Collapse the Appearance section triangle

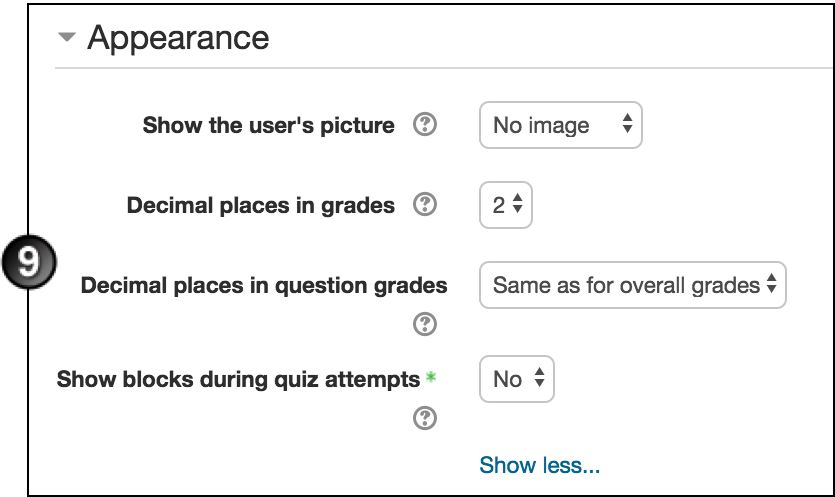[x=67, y=37]
